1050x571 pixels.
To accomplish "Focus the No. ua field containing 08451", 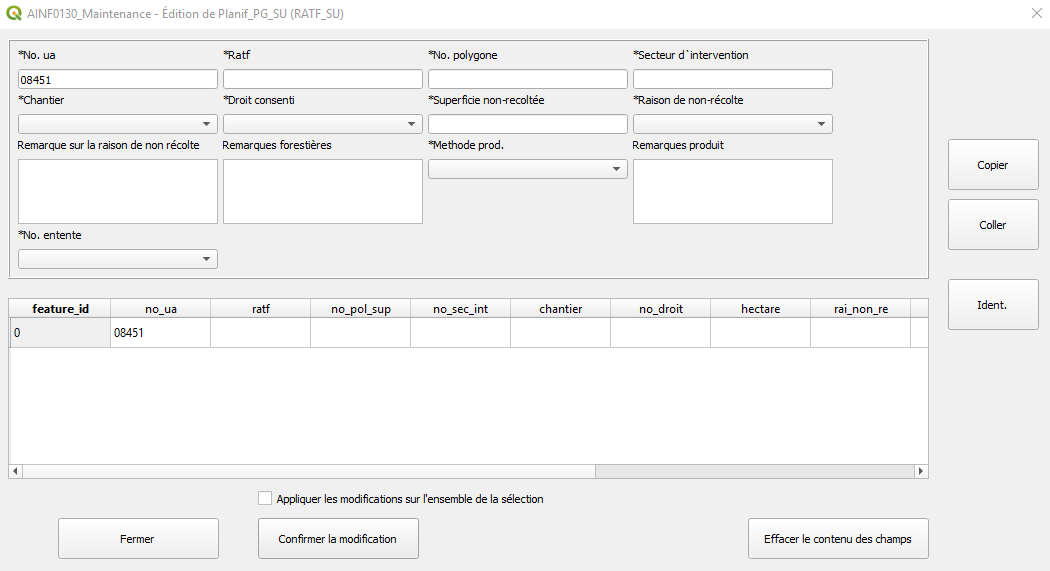I will point(118,80).
